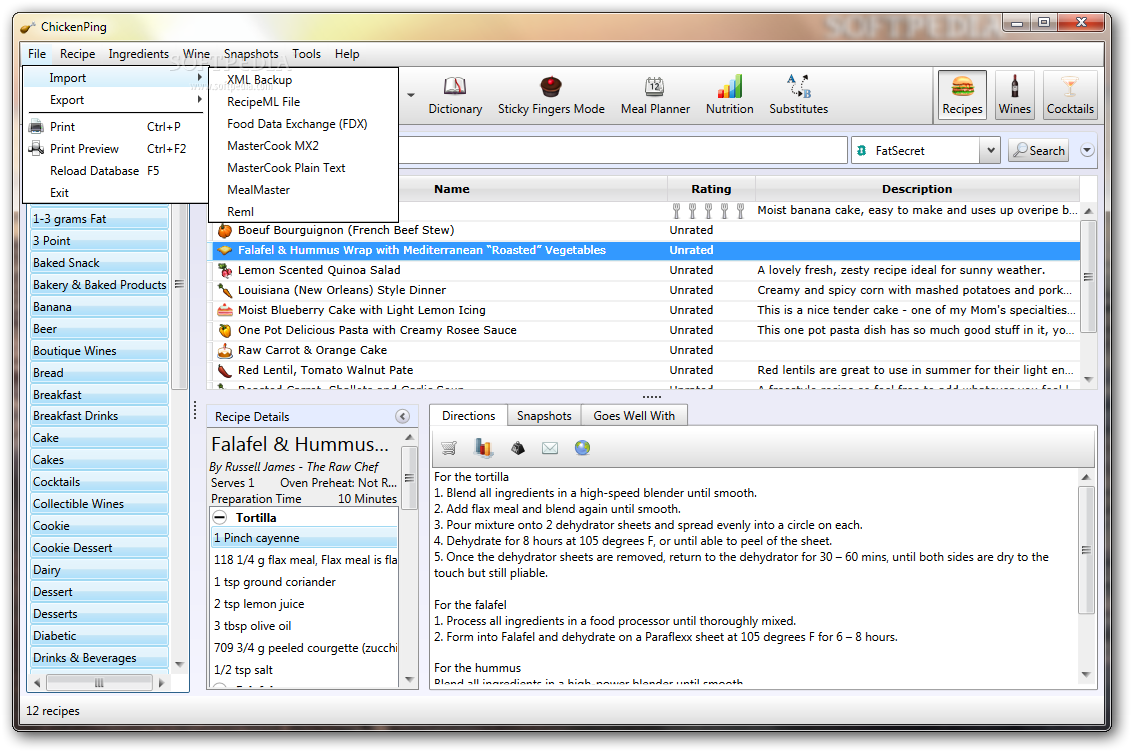This screenshot has height=752, width=1132.
Task: Collapse the Tortilla ingredient group
Action: pyautogui.click(x=220, y=517)
